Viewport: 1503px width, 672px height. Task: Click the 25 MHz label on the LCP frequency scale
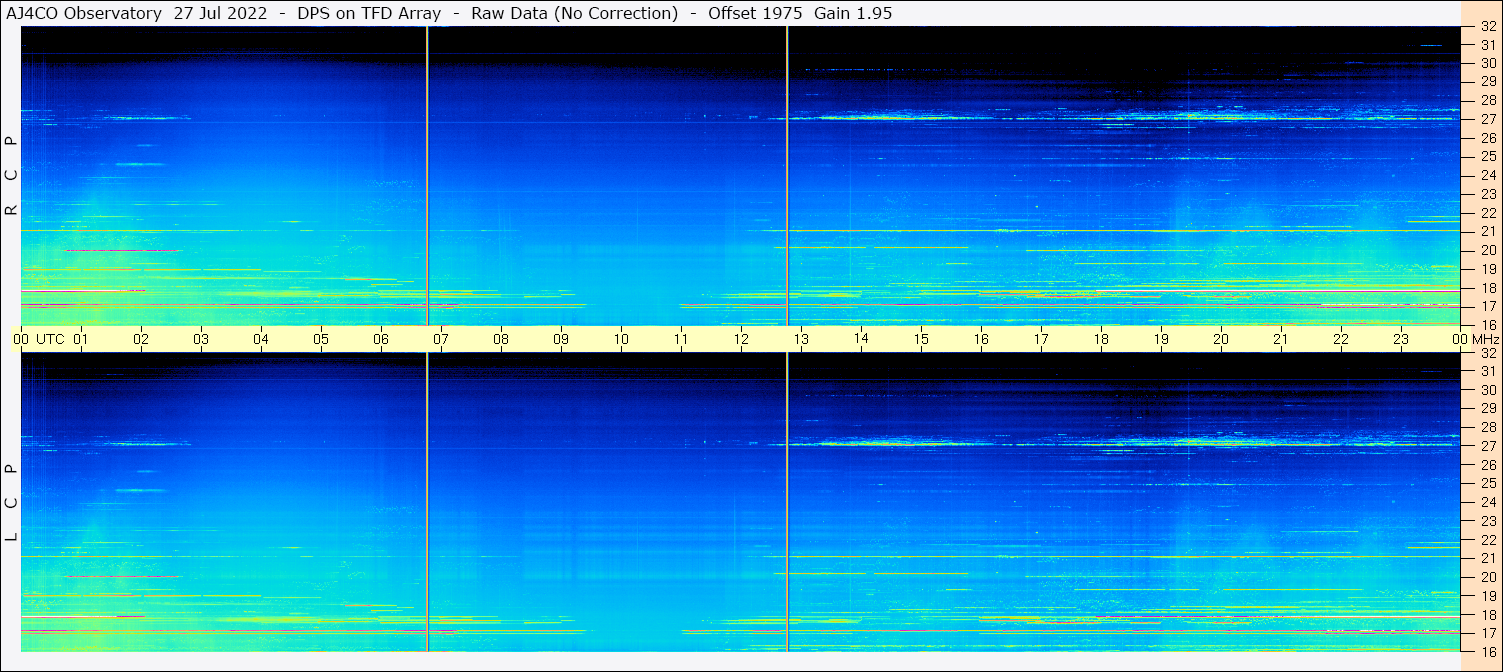pos(1487,484)
